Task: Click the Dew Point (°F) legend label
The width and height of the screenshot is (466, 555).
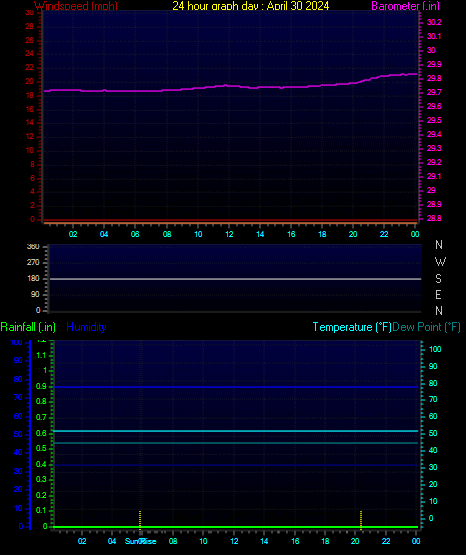Action: [x=426, y=327]
